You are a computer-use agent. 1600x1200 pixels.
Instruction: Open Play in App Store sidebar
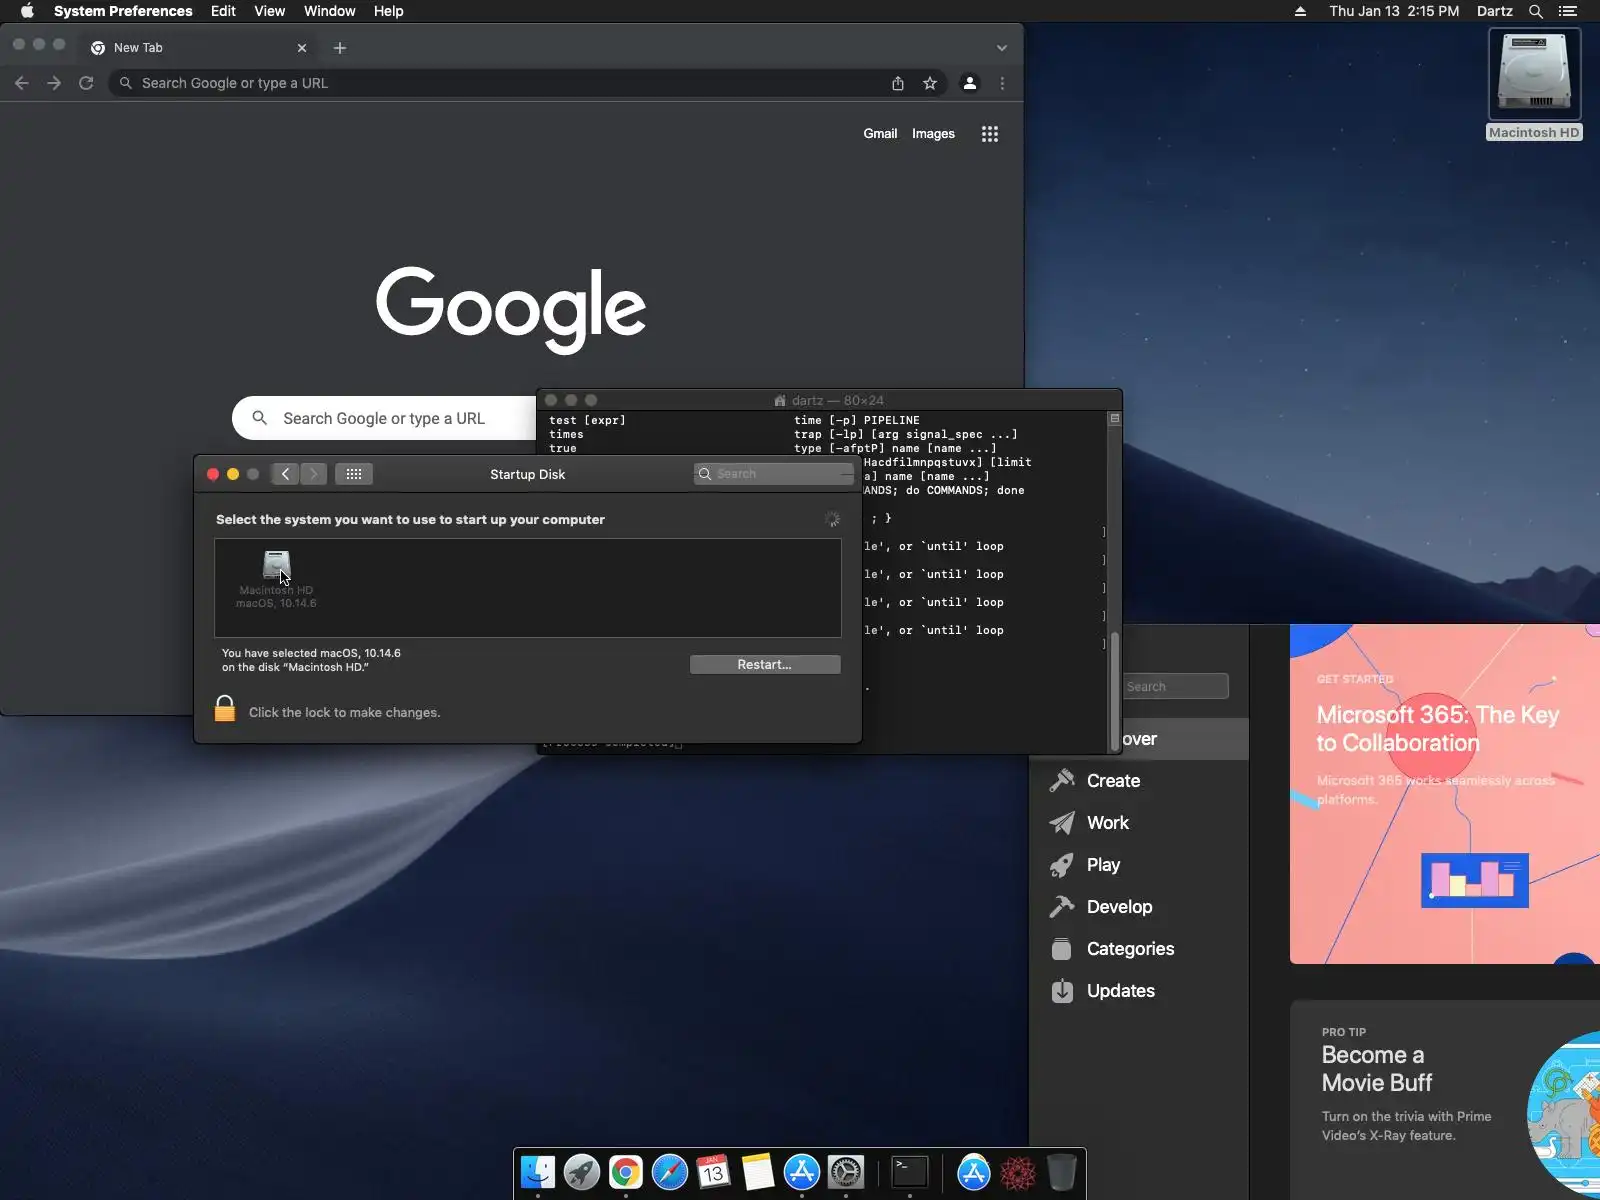tap(1139, 865)
